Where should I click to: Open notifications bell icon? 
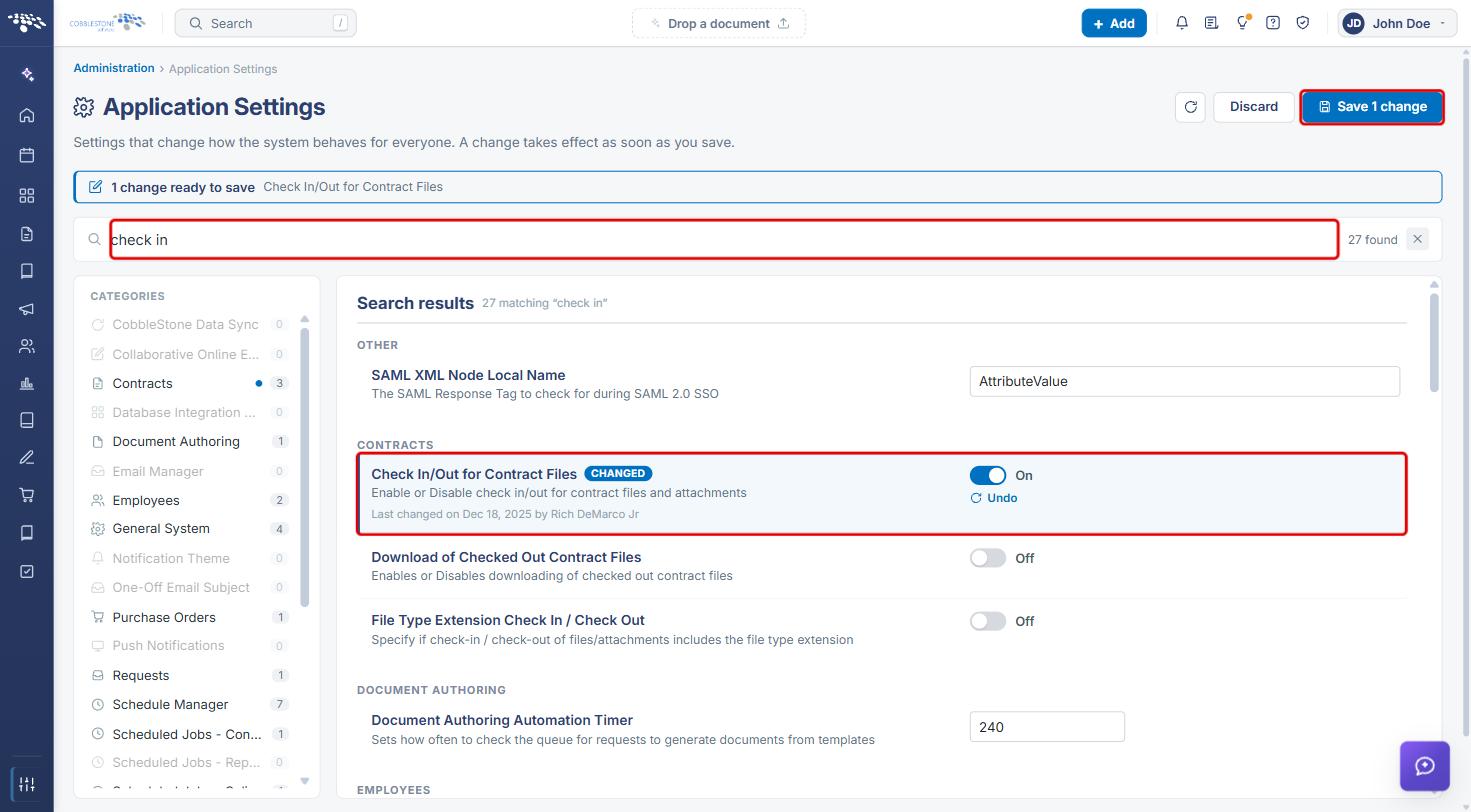1181,23
